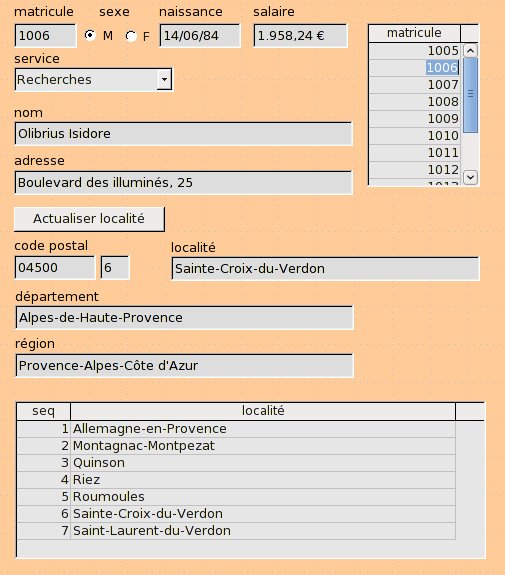Select row Quinson
505x575 pixels.
pyautogui.click(x=236, y=463)
